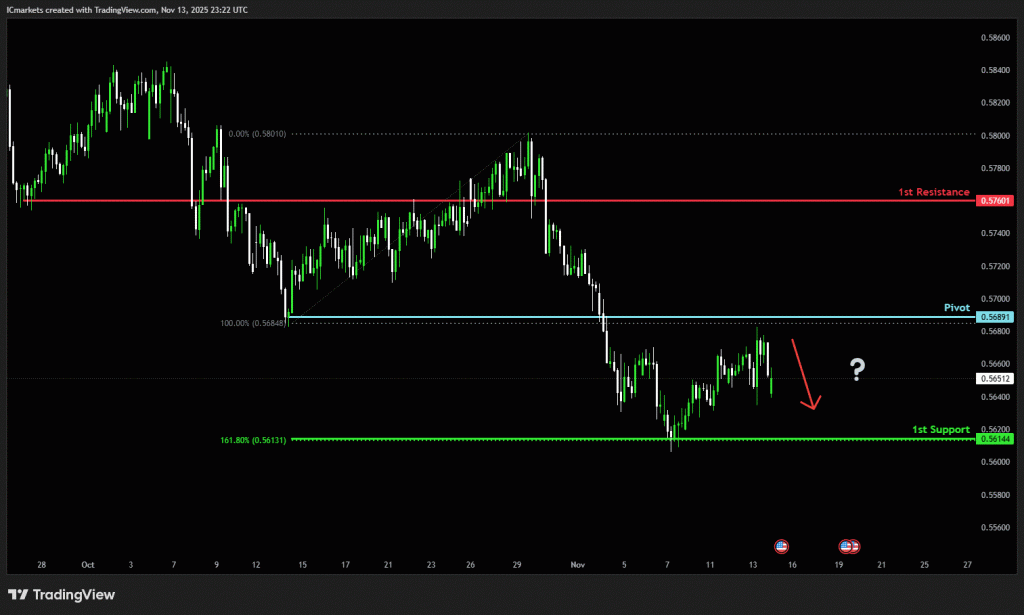Viewport: 1024px width, 615px height.
Task: Click the ICmarkets TradingView.com header text
Action: click(128, 9)
